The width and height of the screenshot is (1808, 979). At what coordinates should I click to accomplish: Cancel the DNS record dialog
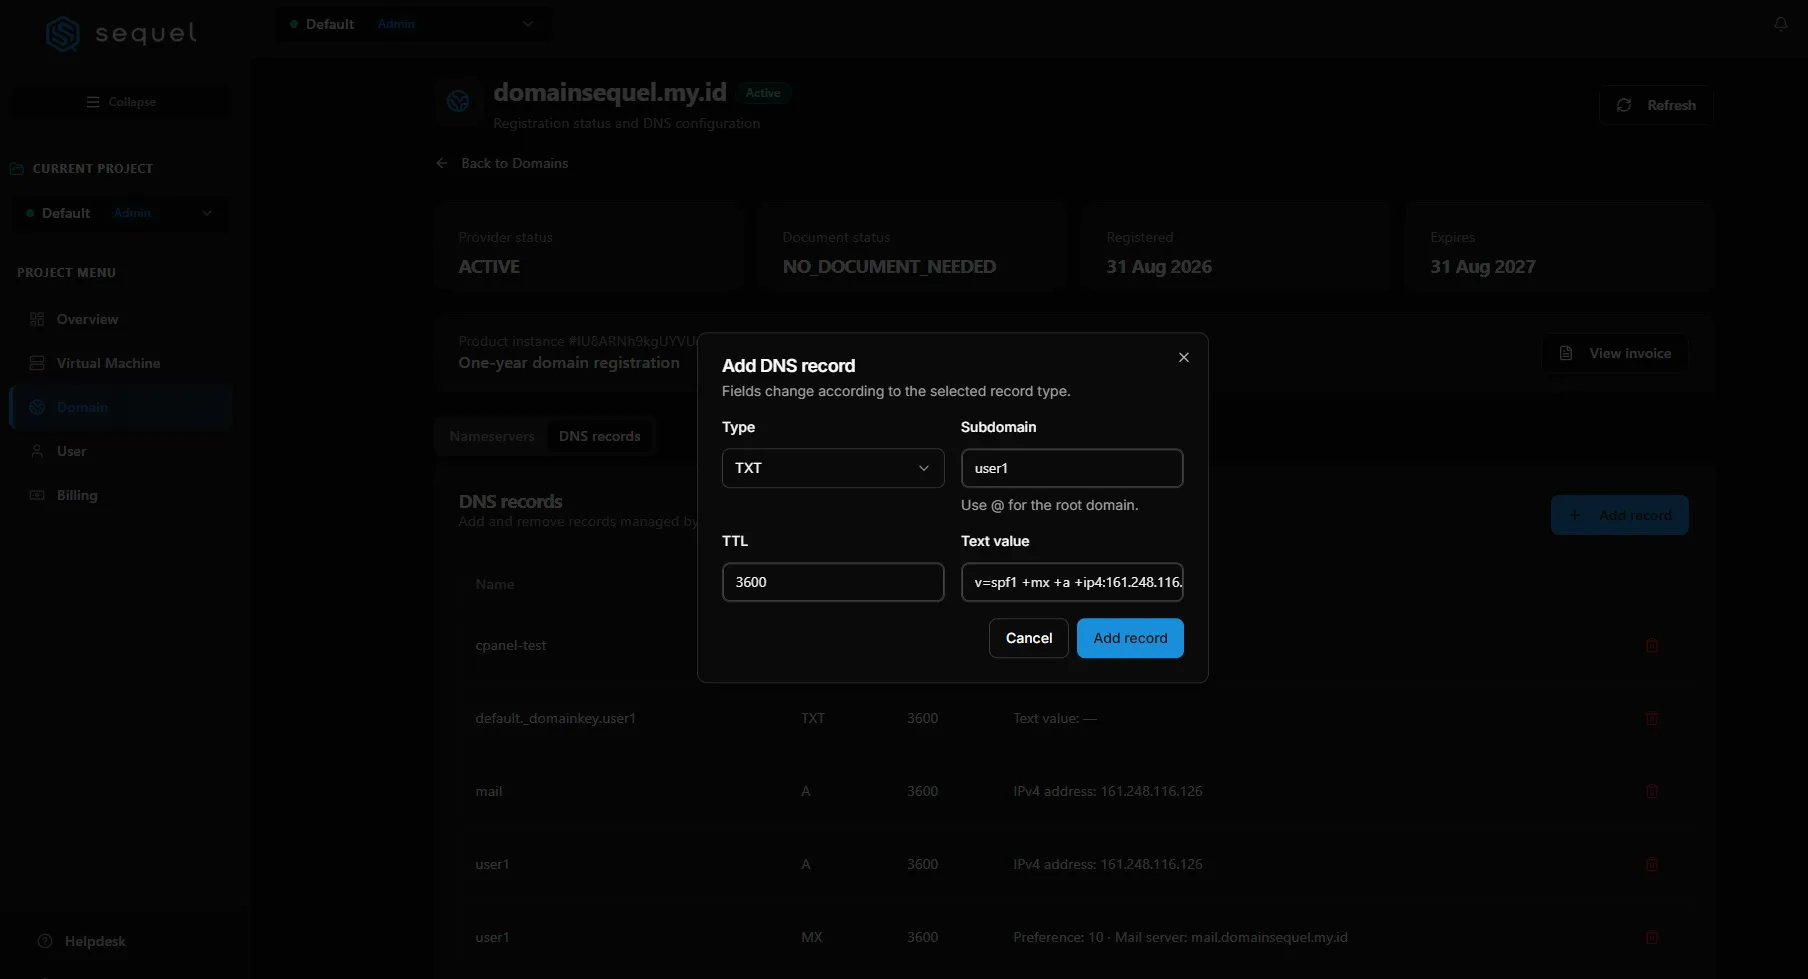(x=1029, y=638)
